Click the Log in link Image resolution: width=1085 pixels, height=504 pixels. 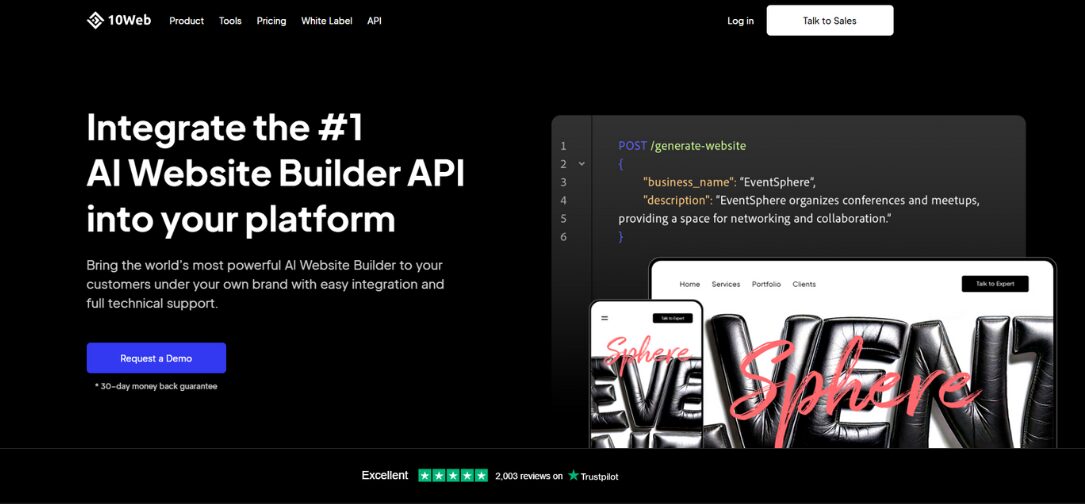tap(740, 21)
